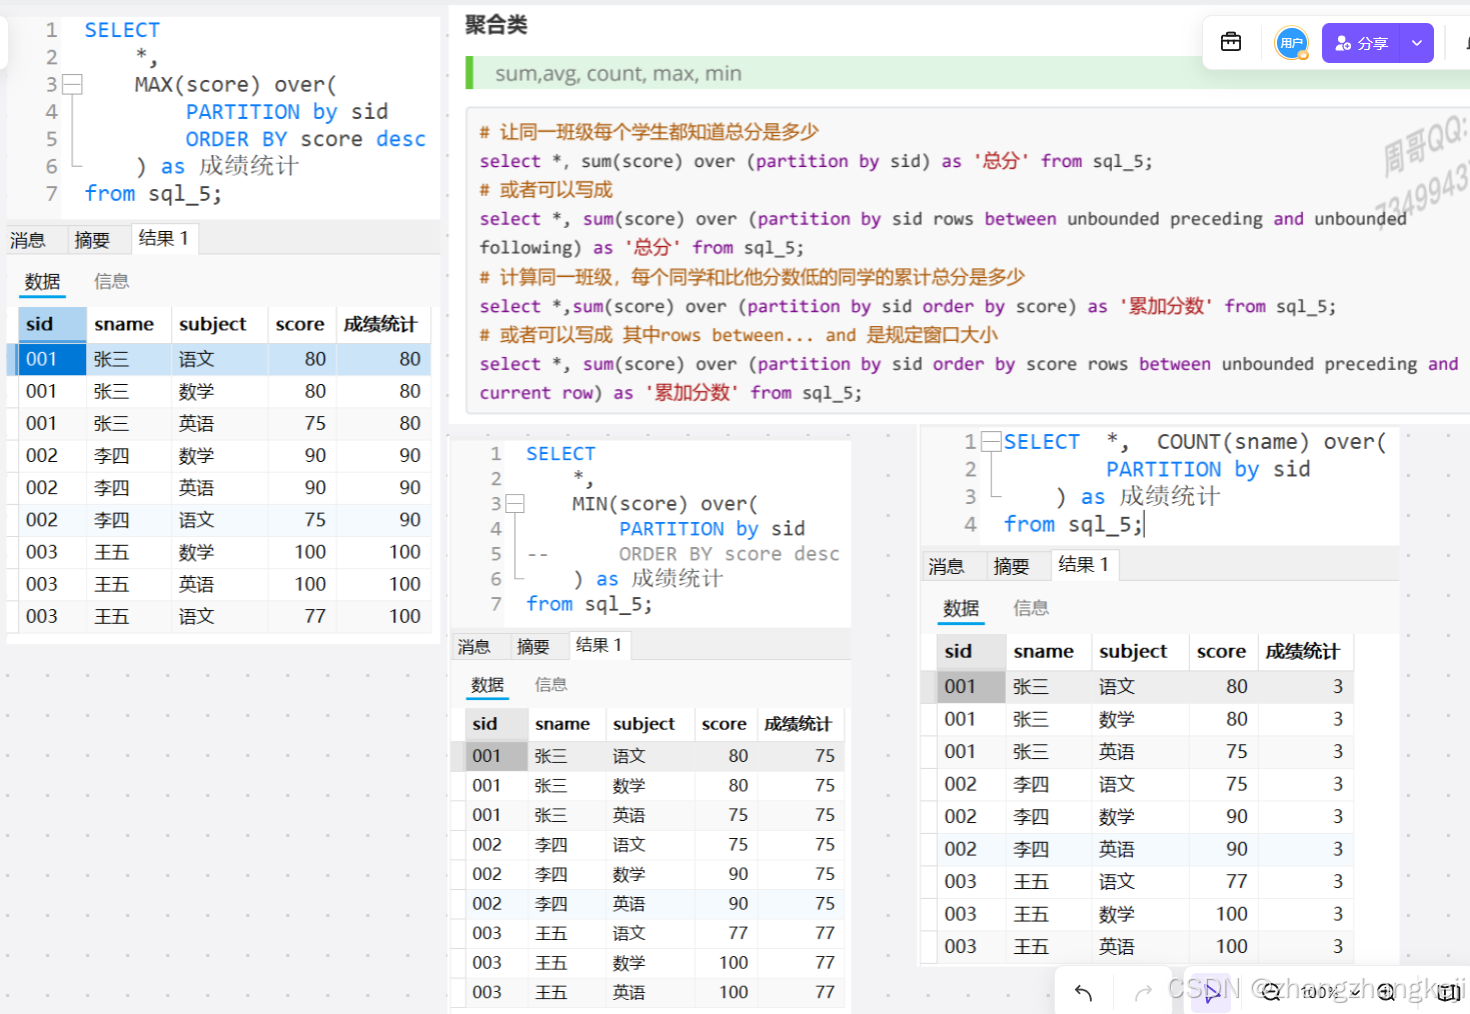Select first 001 cell in COUNT results table
Screen dimensions: 1470x1014
point(971,687)
